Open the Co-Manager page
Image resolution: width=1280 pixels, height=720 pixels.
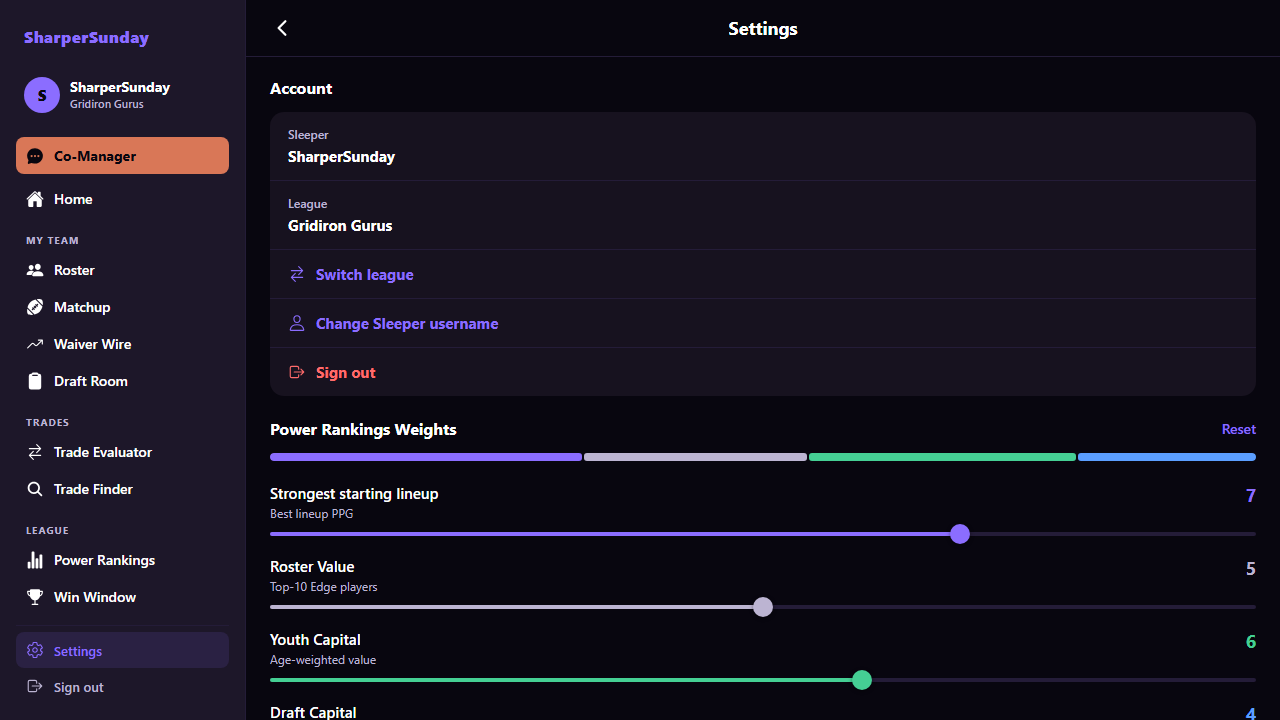(x=122, y=156)
